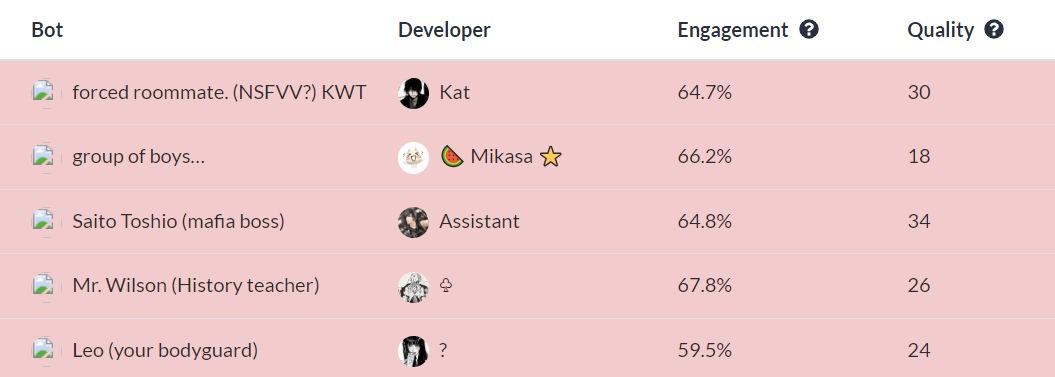Sort by the Bot column header
The height and width of the screenshot is (377, 1055).
[x=47, y=30]
